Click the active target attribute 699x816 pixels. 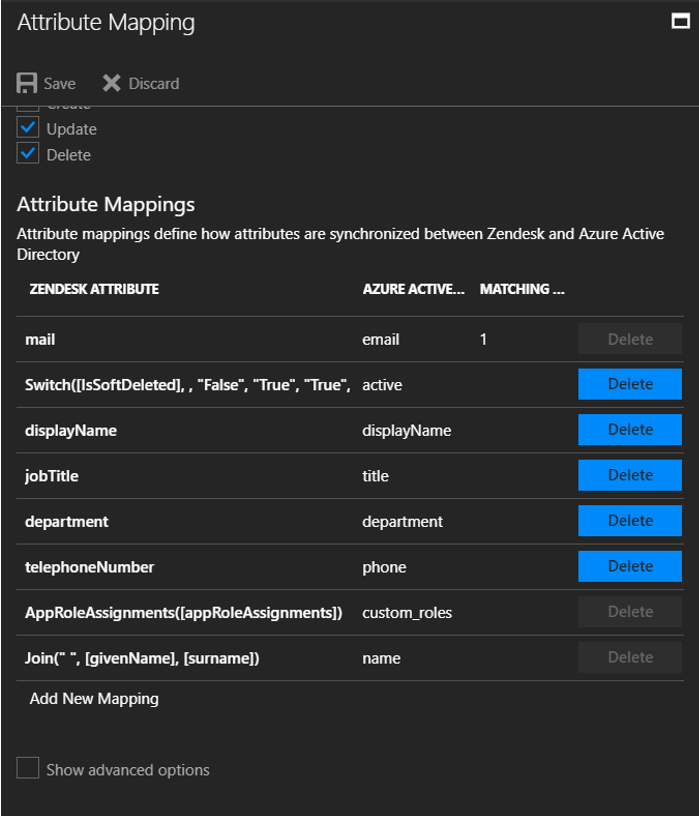coord(382,385)
